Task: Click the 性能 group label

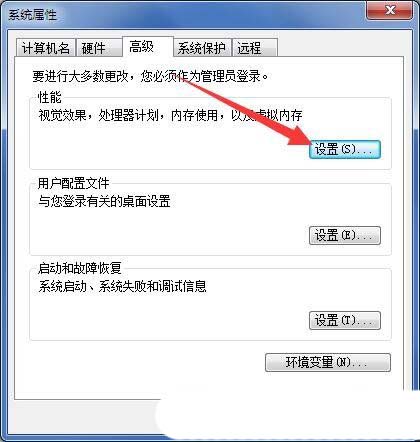Action: point(50,97)
